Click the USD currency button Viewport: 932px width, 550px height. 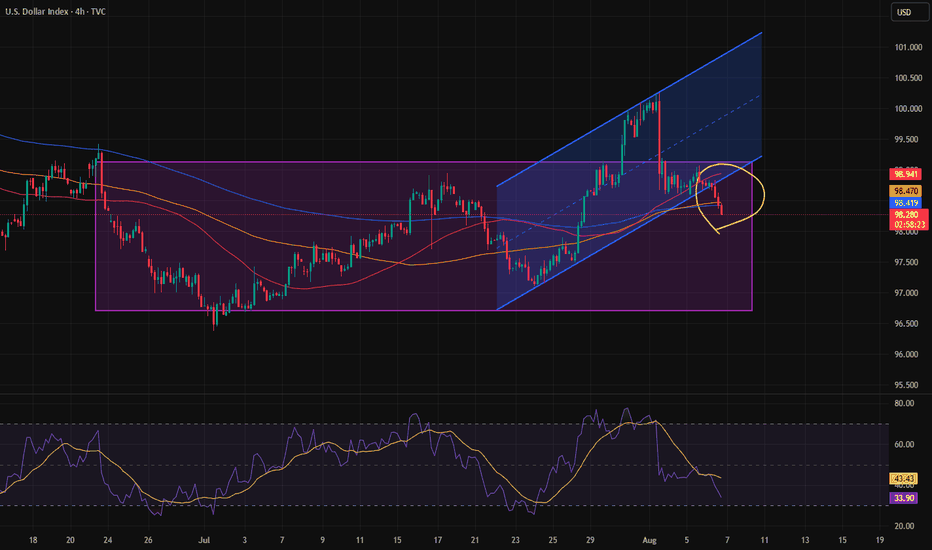(x=908, y=12)
